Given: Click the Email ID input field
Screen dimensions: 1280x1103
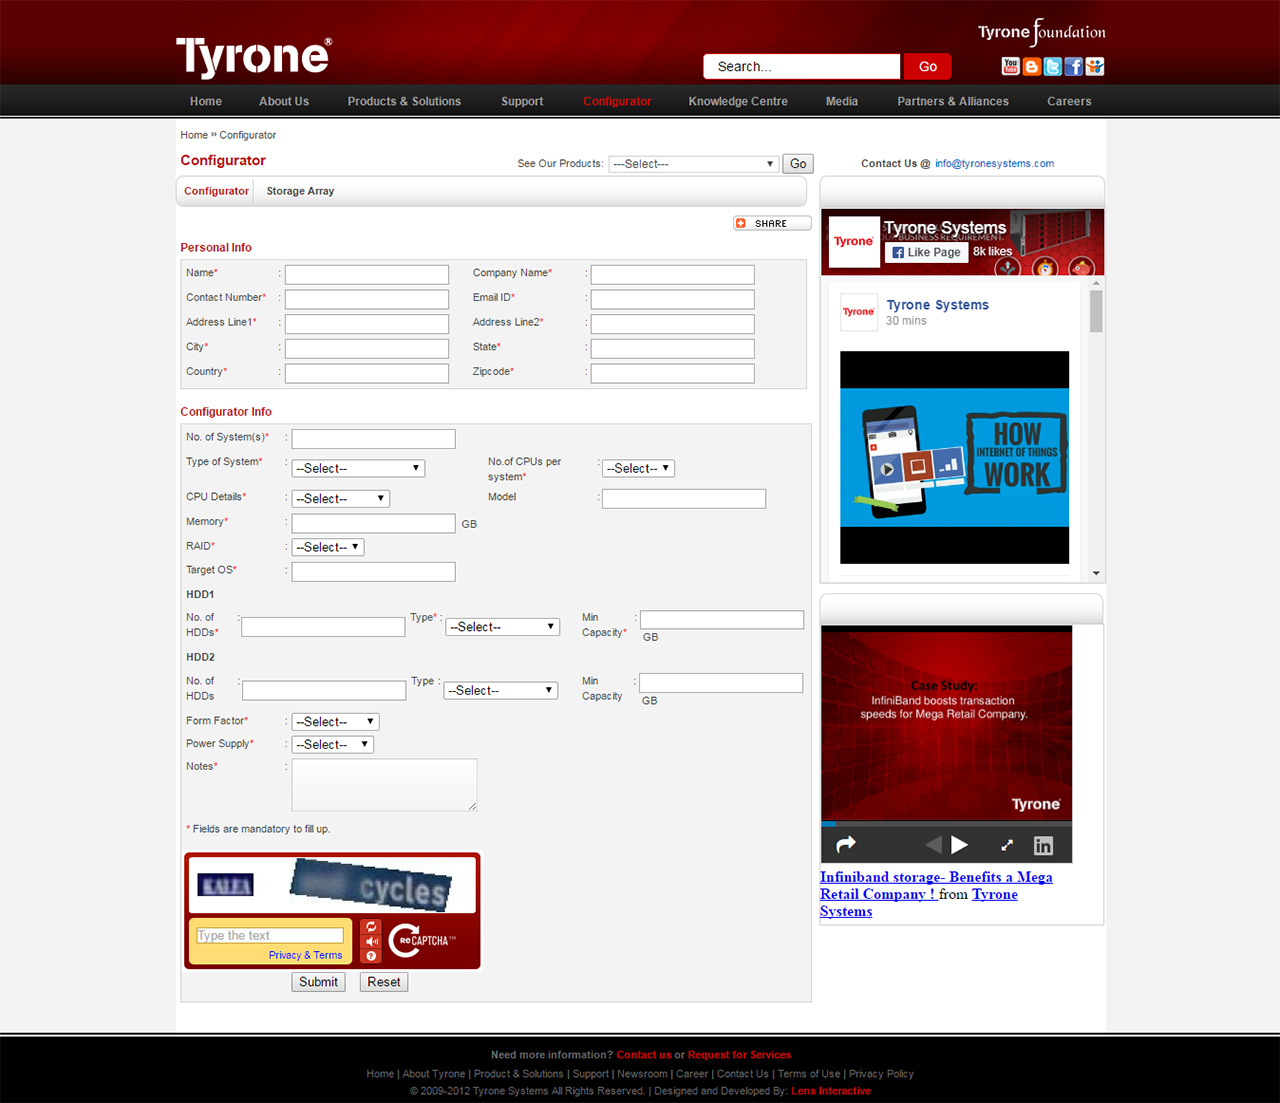Looking at the screenshot, I should (673, 299).
